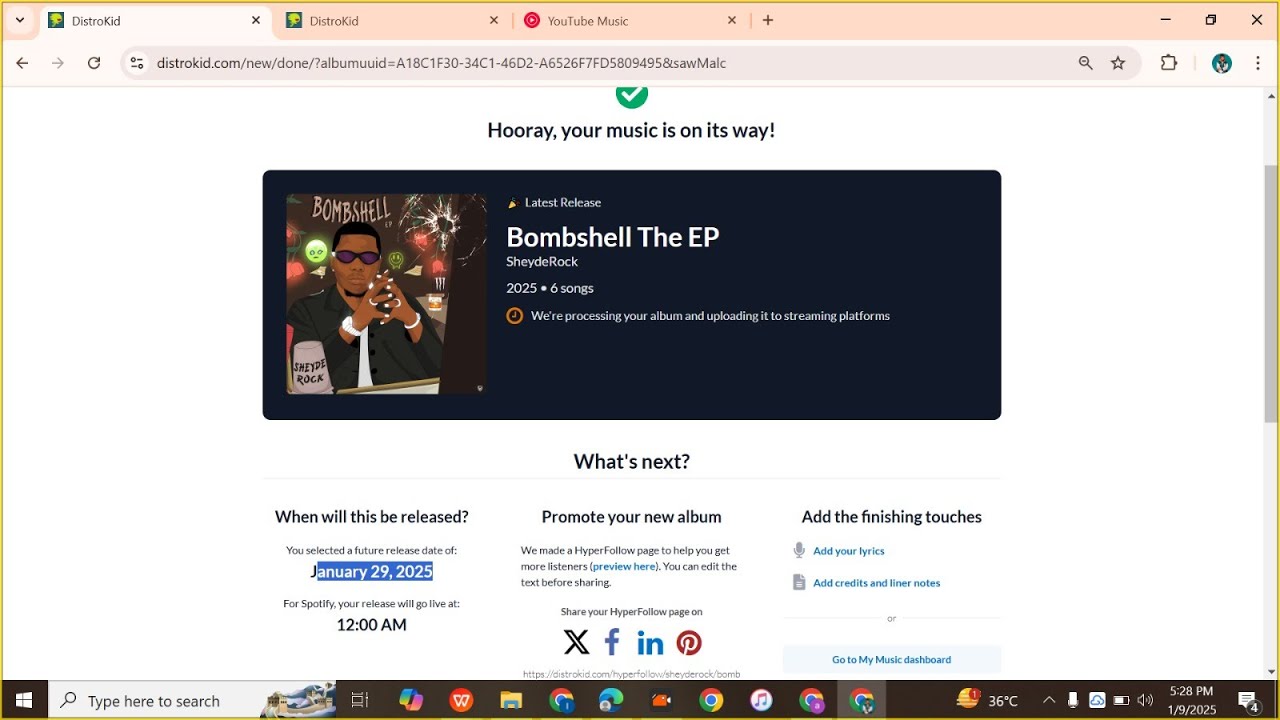The height and width of the screenshot is (720, 1280).
Task: Go back to previous page
Action: click(x=22, y=63)
